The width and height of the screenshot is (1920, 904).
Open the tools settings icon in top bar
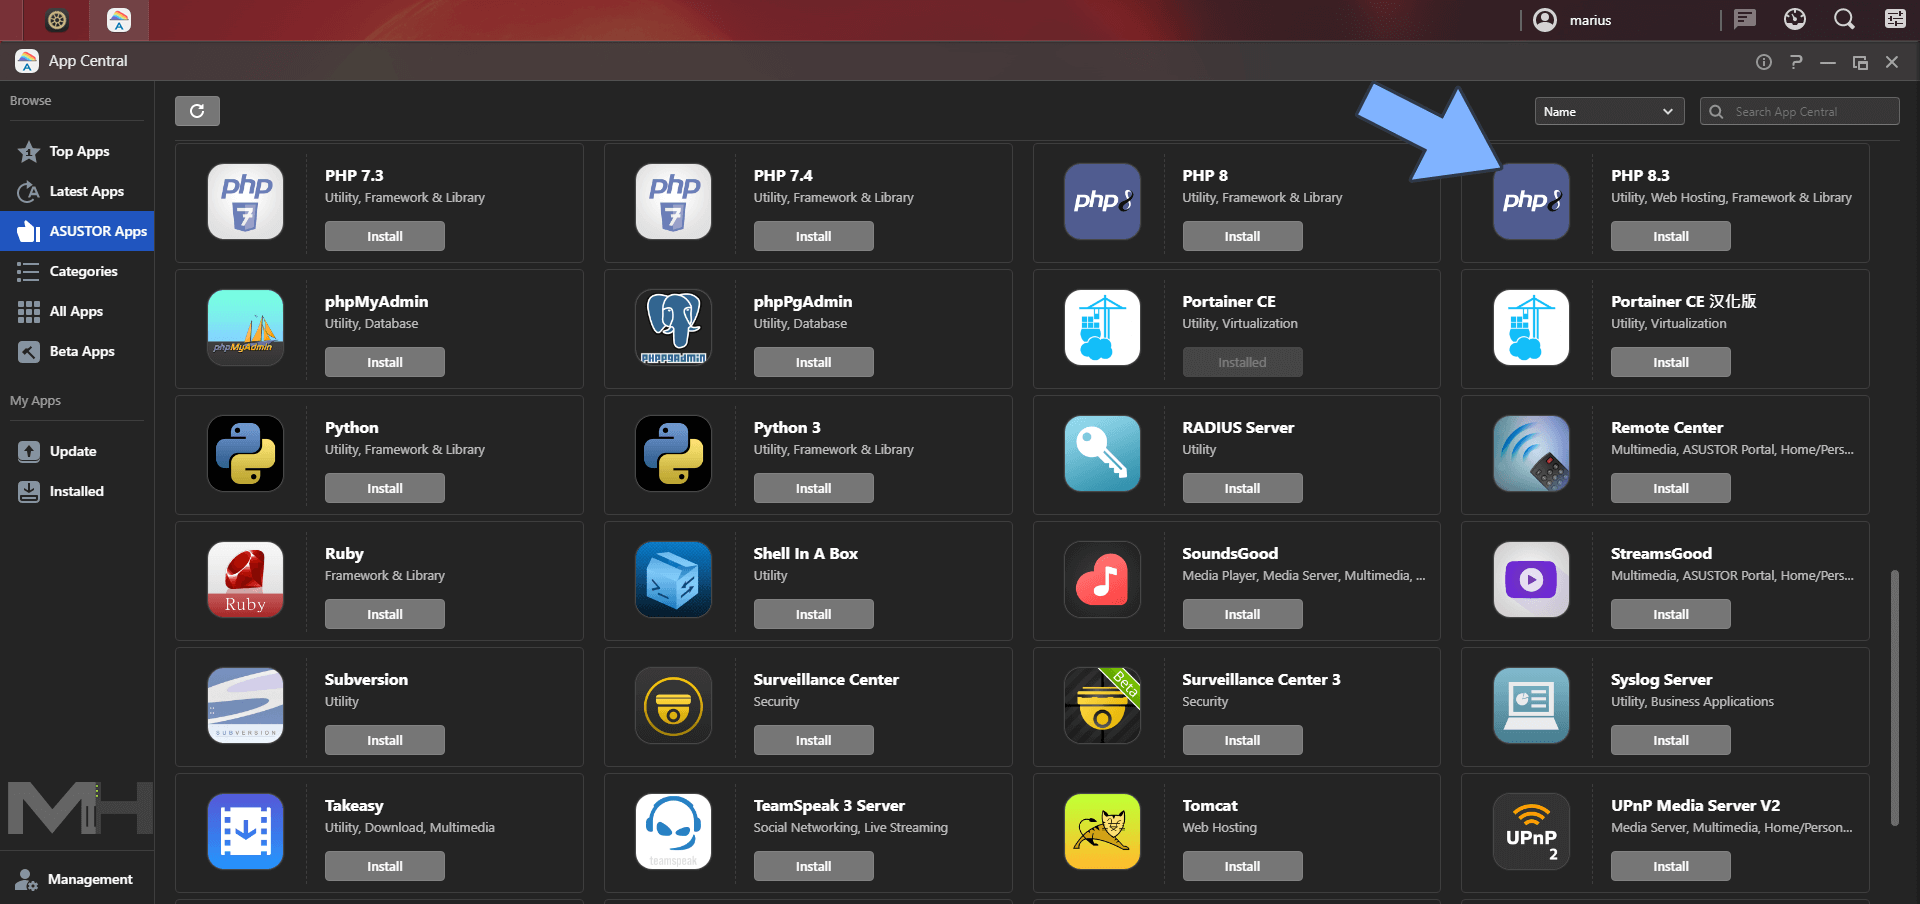1894,19
